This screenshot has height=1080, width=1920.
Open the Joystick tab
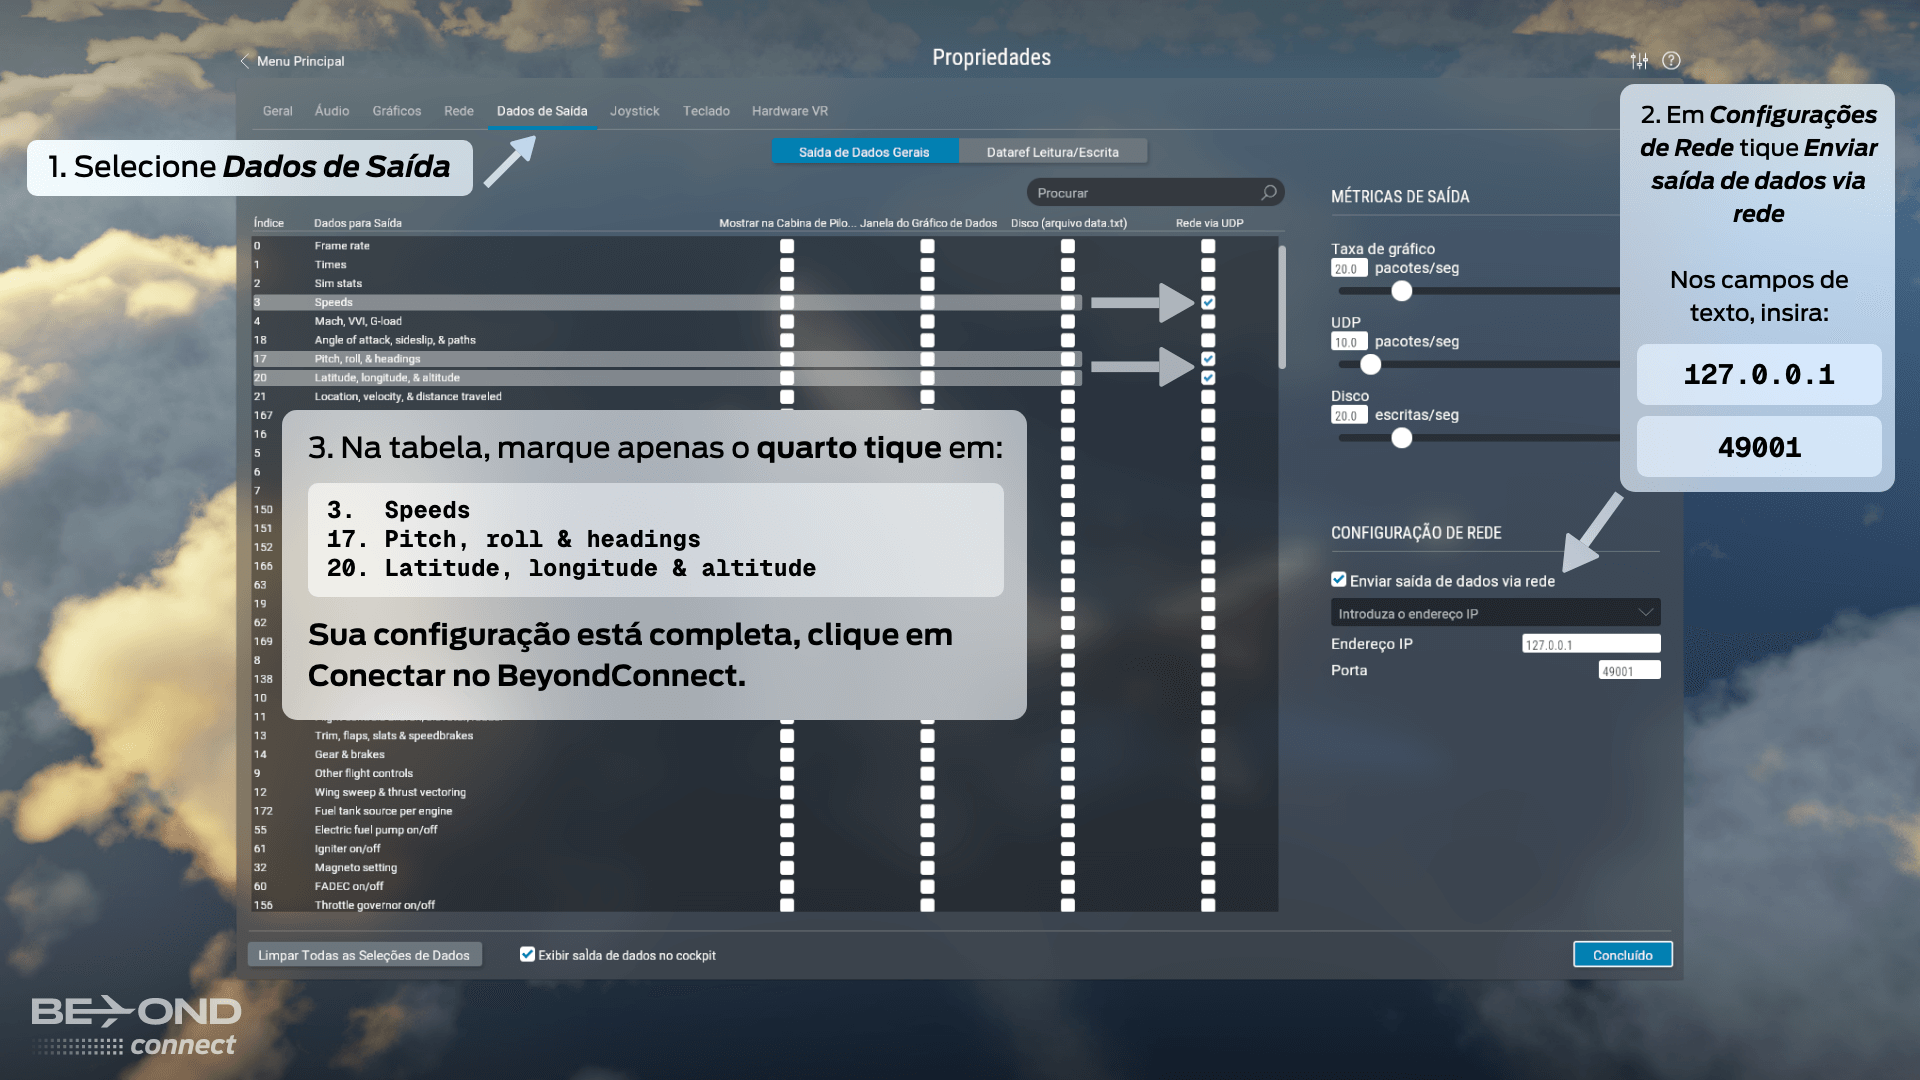635,111
